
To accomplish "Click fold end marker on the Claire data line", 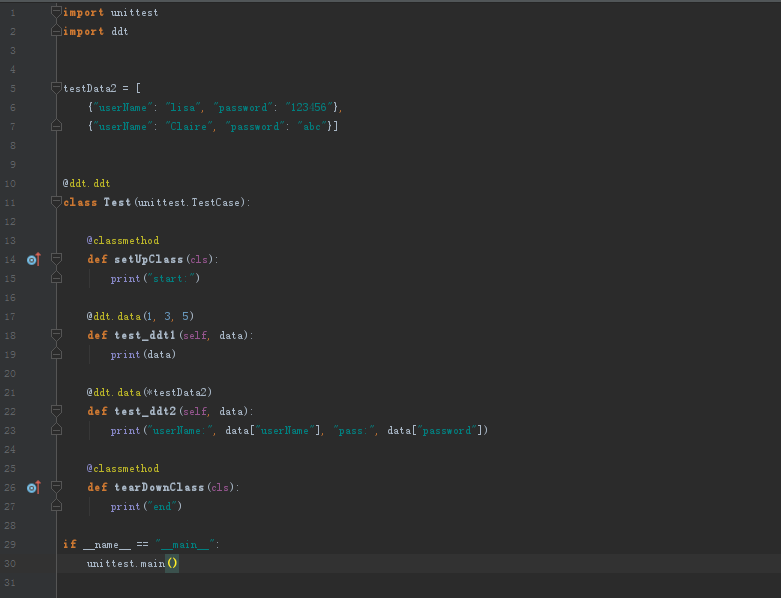I will (x=56, y=126).
